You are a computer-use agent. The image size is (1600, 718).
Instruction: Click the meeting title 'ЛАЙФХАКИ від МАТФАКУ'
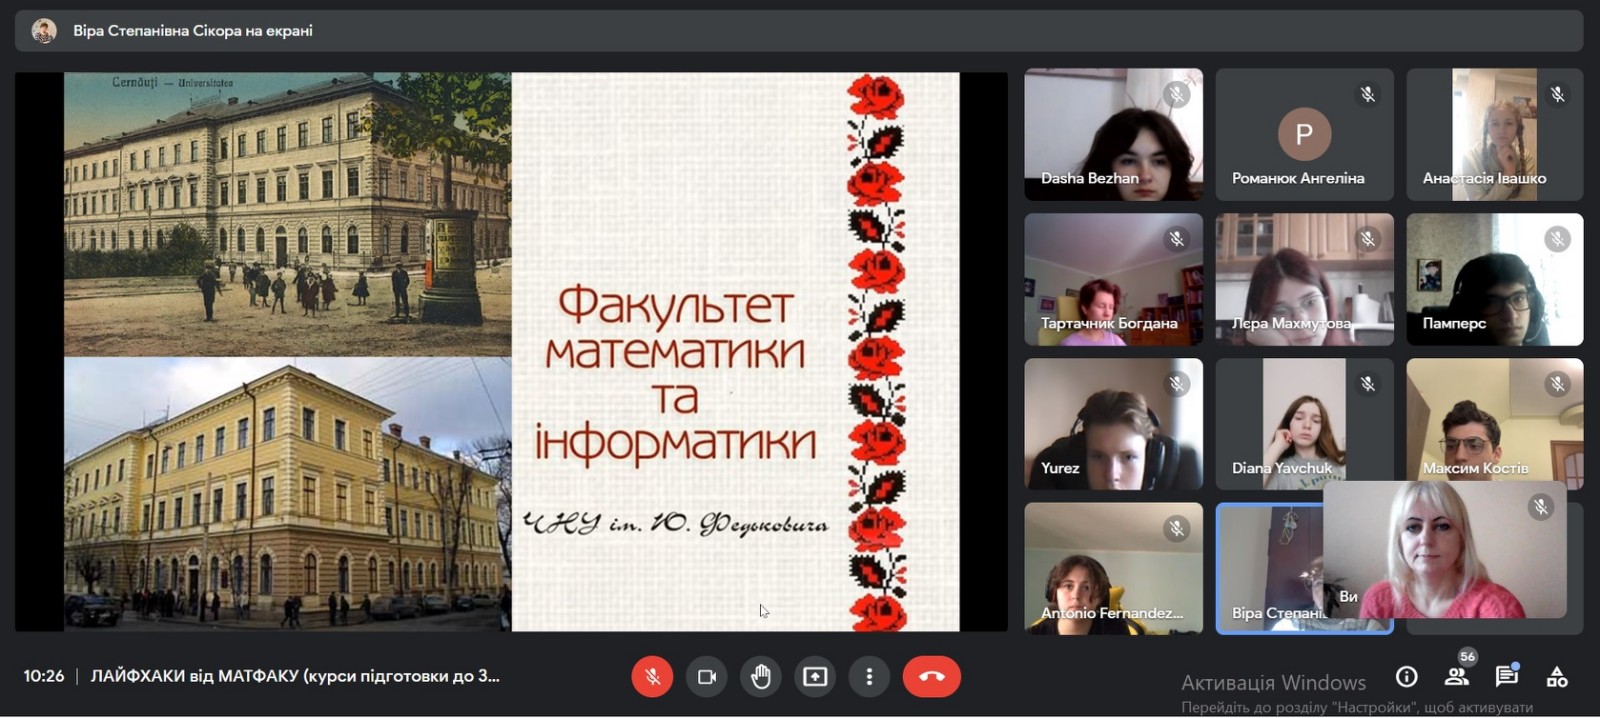(x=295, y=677)
